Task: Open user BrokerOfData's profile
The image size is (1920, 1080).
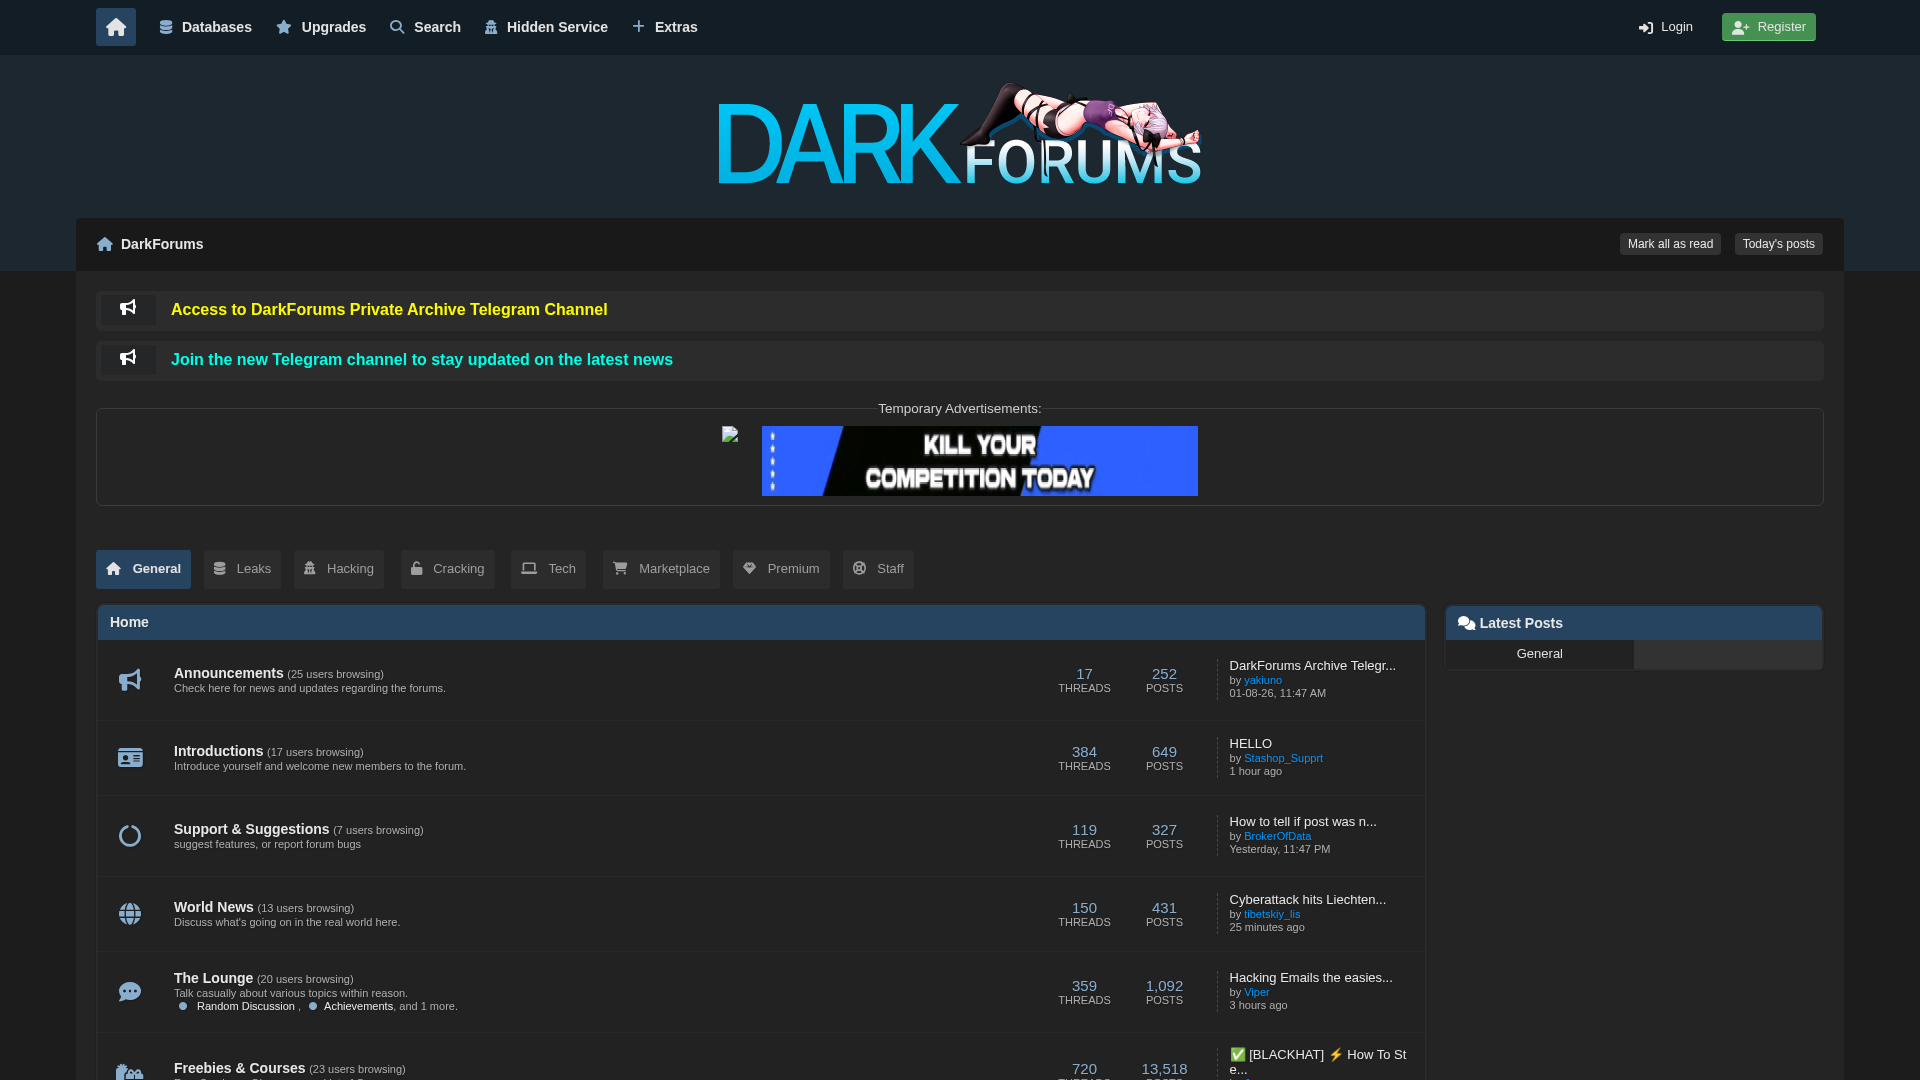Action: coord(1277,836)
